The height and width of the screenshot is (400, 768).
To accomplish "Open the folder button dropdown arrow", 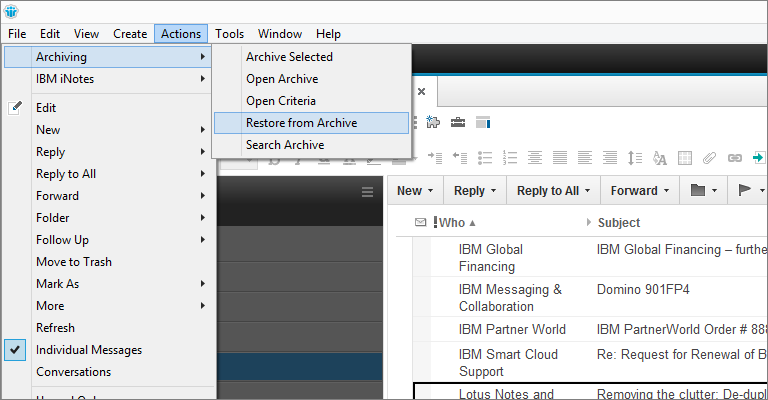I will (x=714, y=190).
